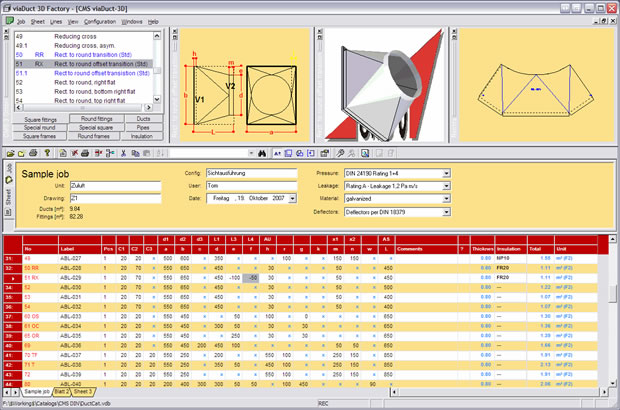Image resolution: width=620 pixels, height=410 pixels.
Task: Click the printer icon next to the folder icons
Action: (x=33, y=153)
